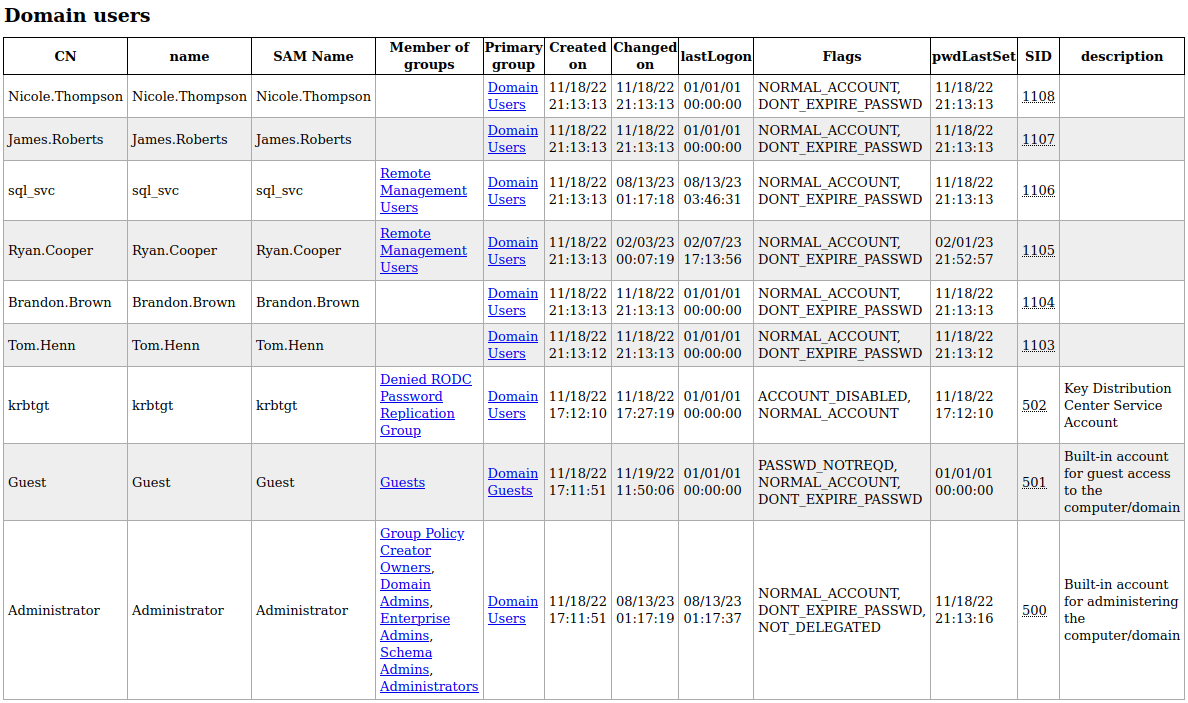The image size is (1188, 703).
Task: Open Domain Users link in sql_svc row
Action: (x=512, y=191)
